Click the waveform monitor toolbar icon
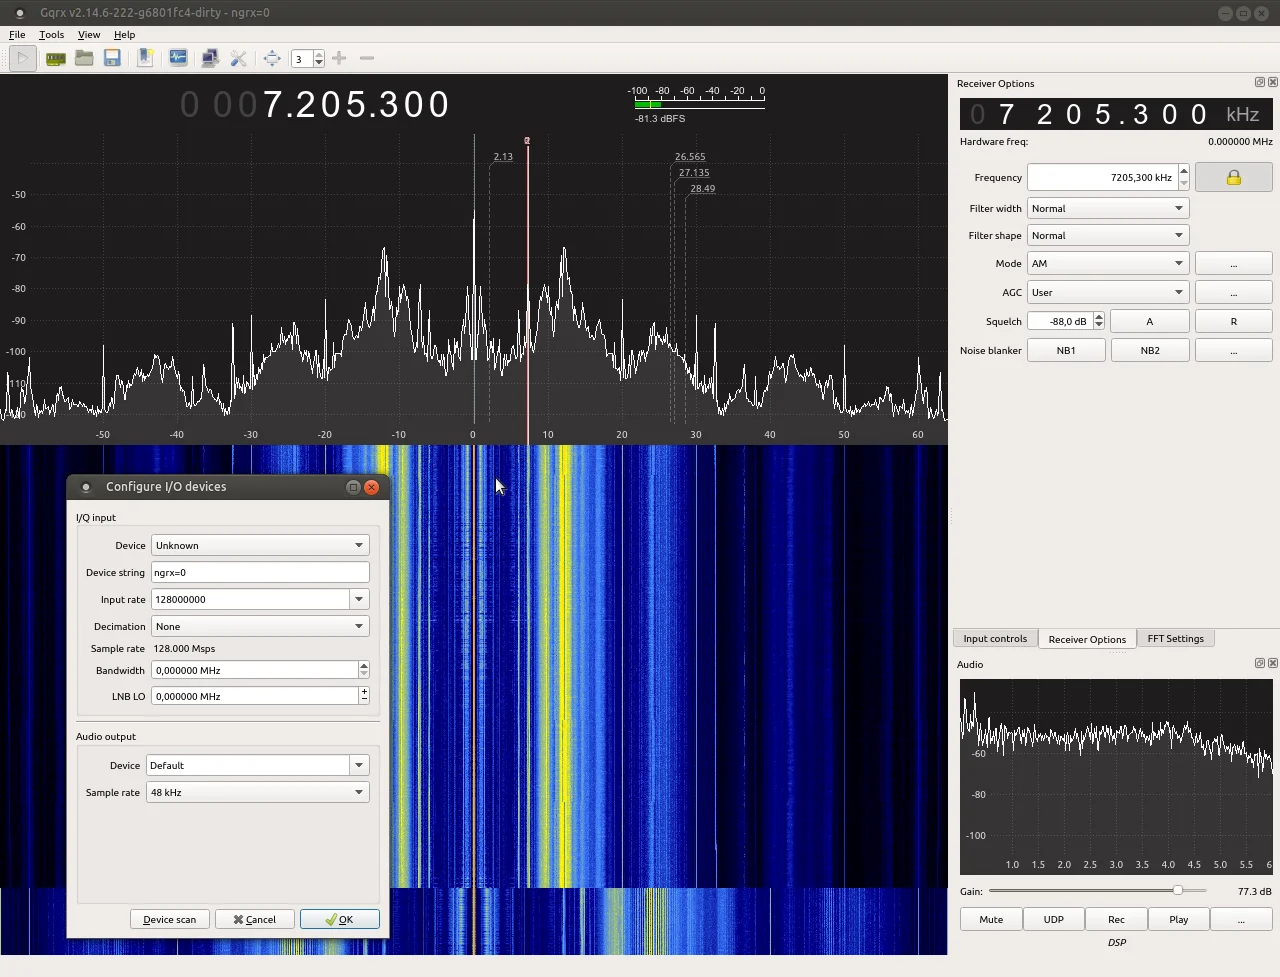Screen dimensions: 1280x977 (178, 58)
